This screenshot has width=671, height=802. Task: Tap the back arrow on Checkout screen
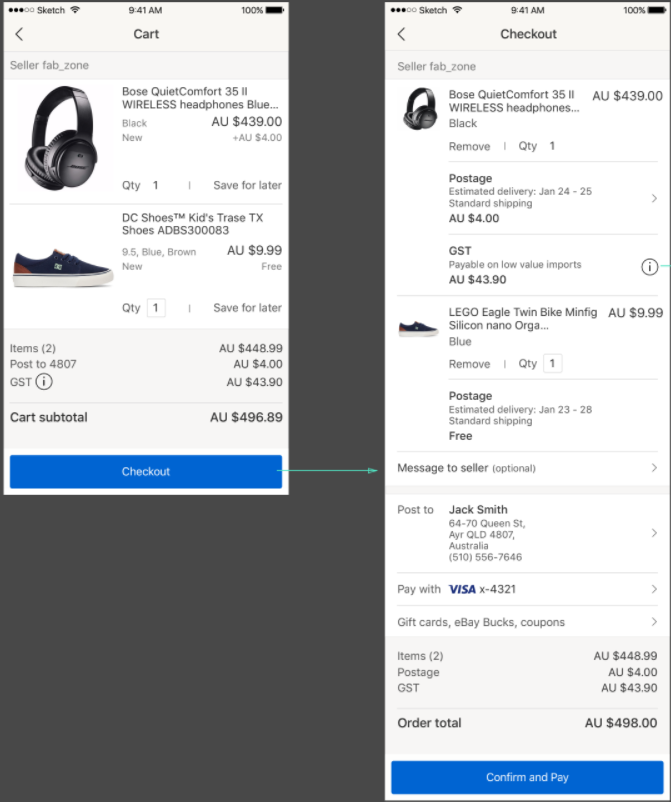click(402, 34)
